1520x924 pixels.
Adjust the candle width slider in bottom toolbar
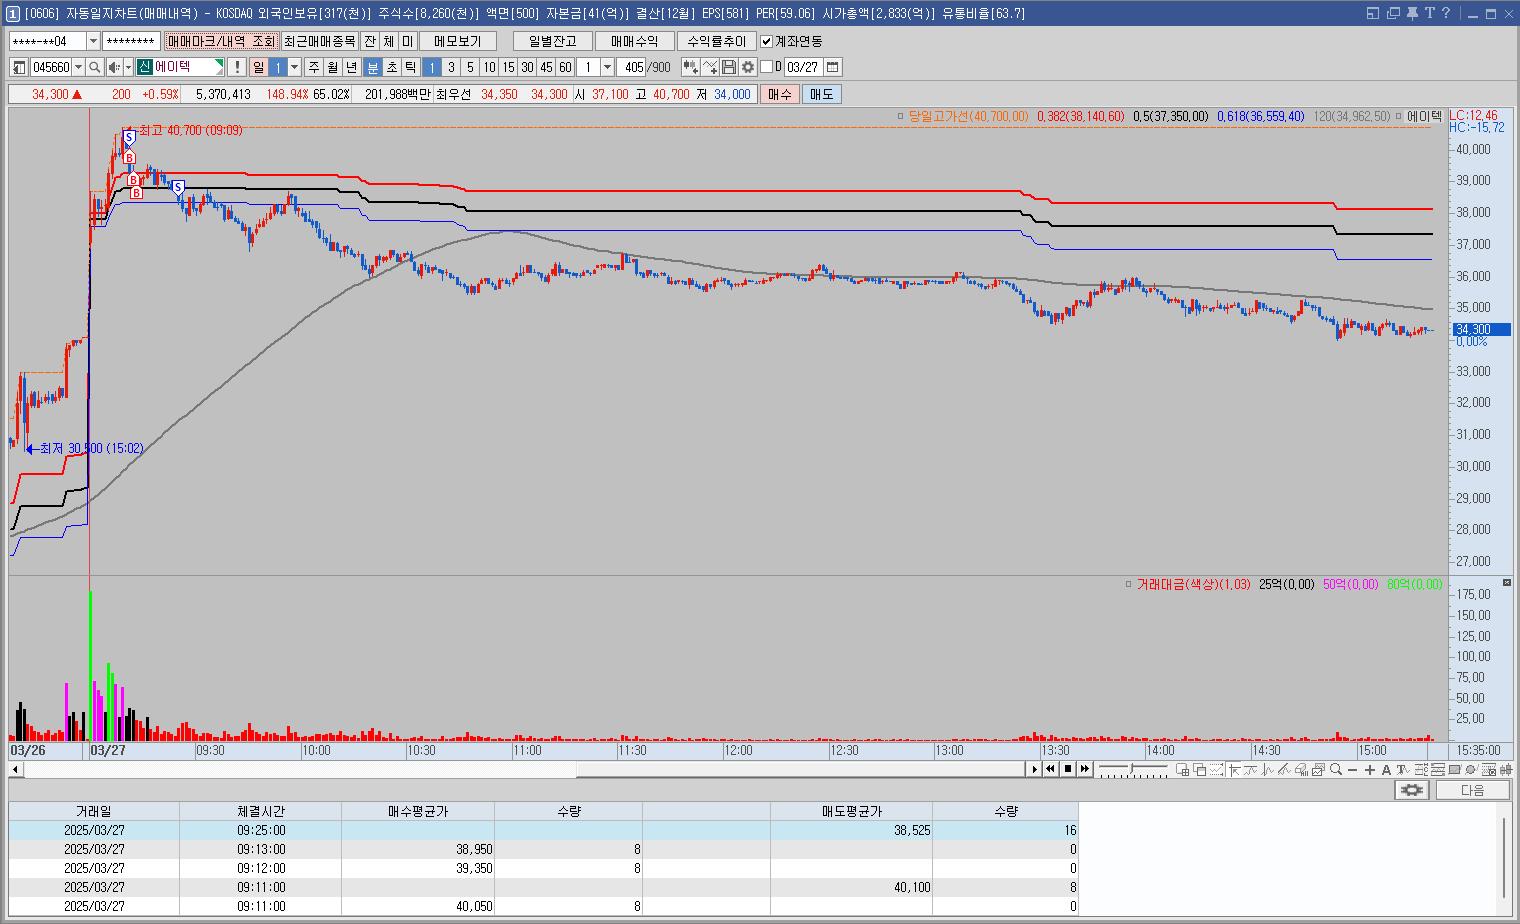pos(1133,769)
